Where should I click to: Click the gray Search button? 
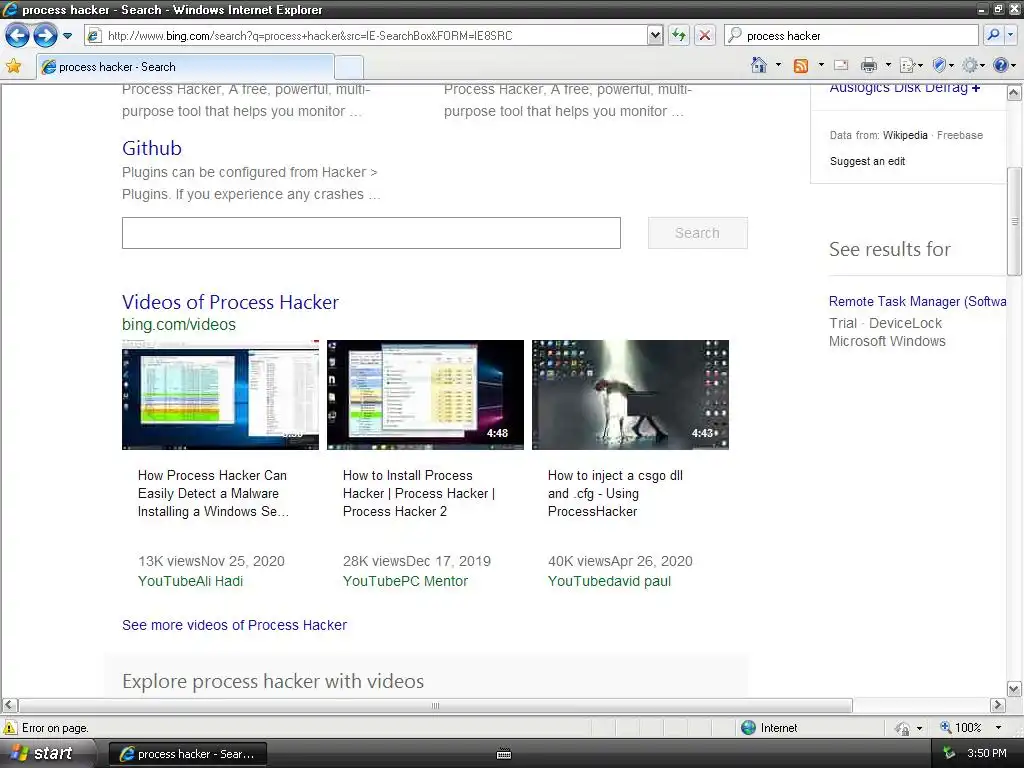click(x=697, y=233)
